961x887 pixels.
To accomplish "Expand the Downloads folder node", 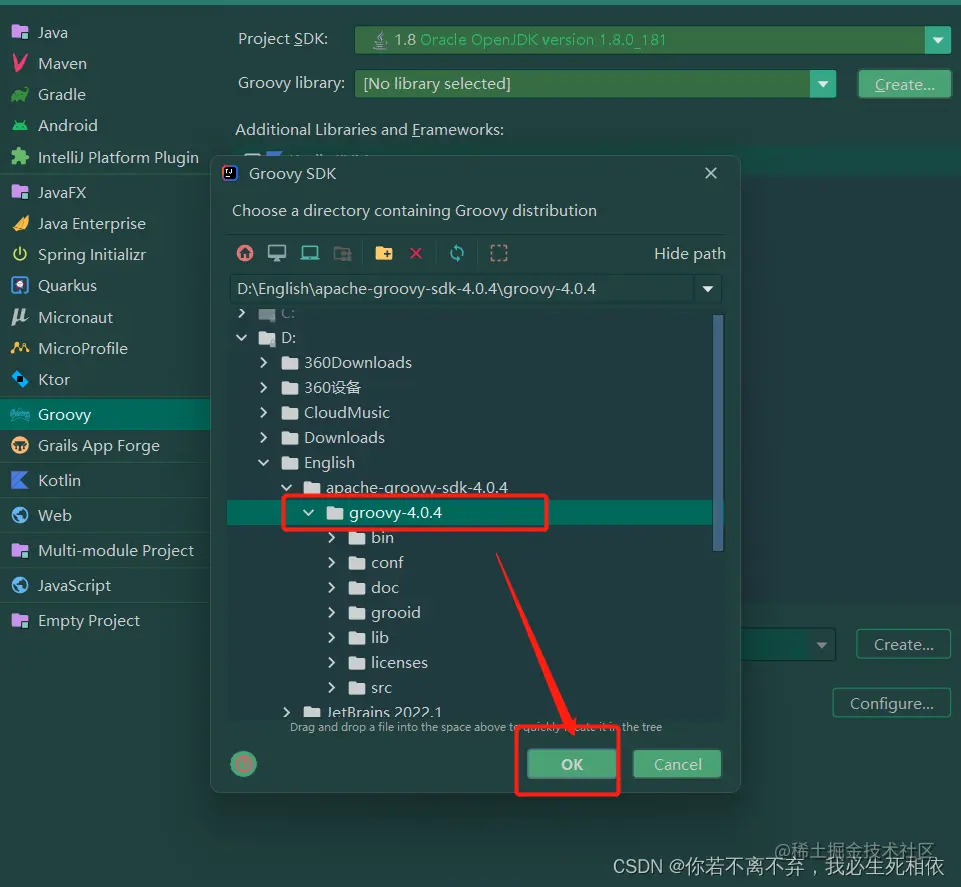I will pos(264,438).
